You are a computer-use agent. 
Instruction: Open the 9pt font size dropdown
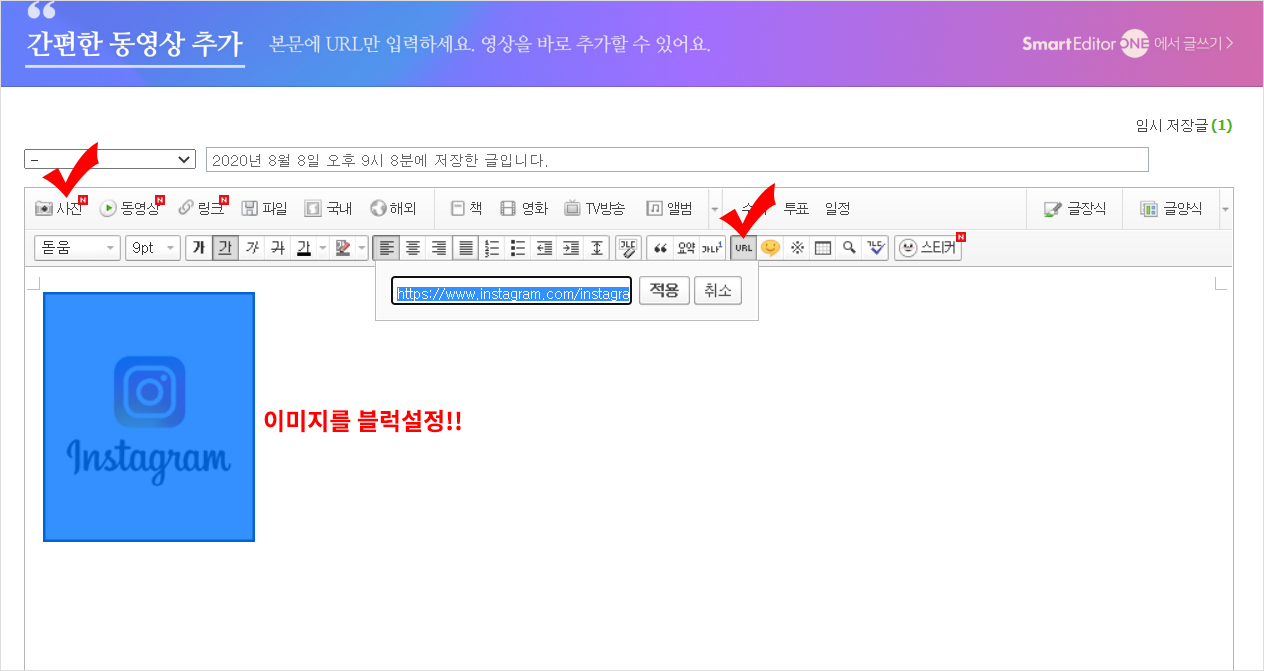[153, 248]
